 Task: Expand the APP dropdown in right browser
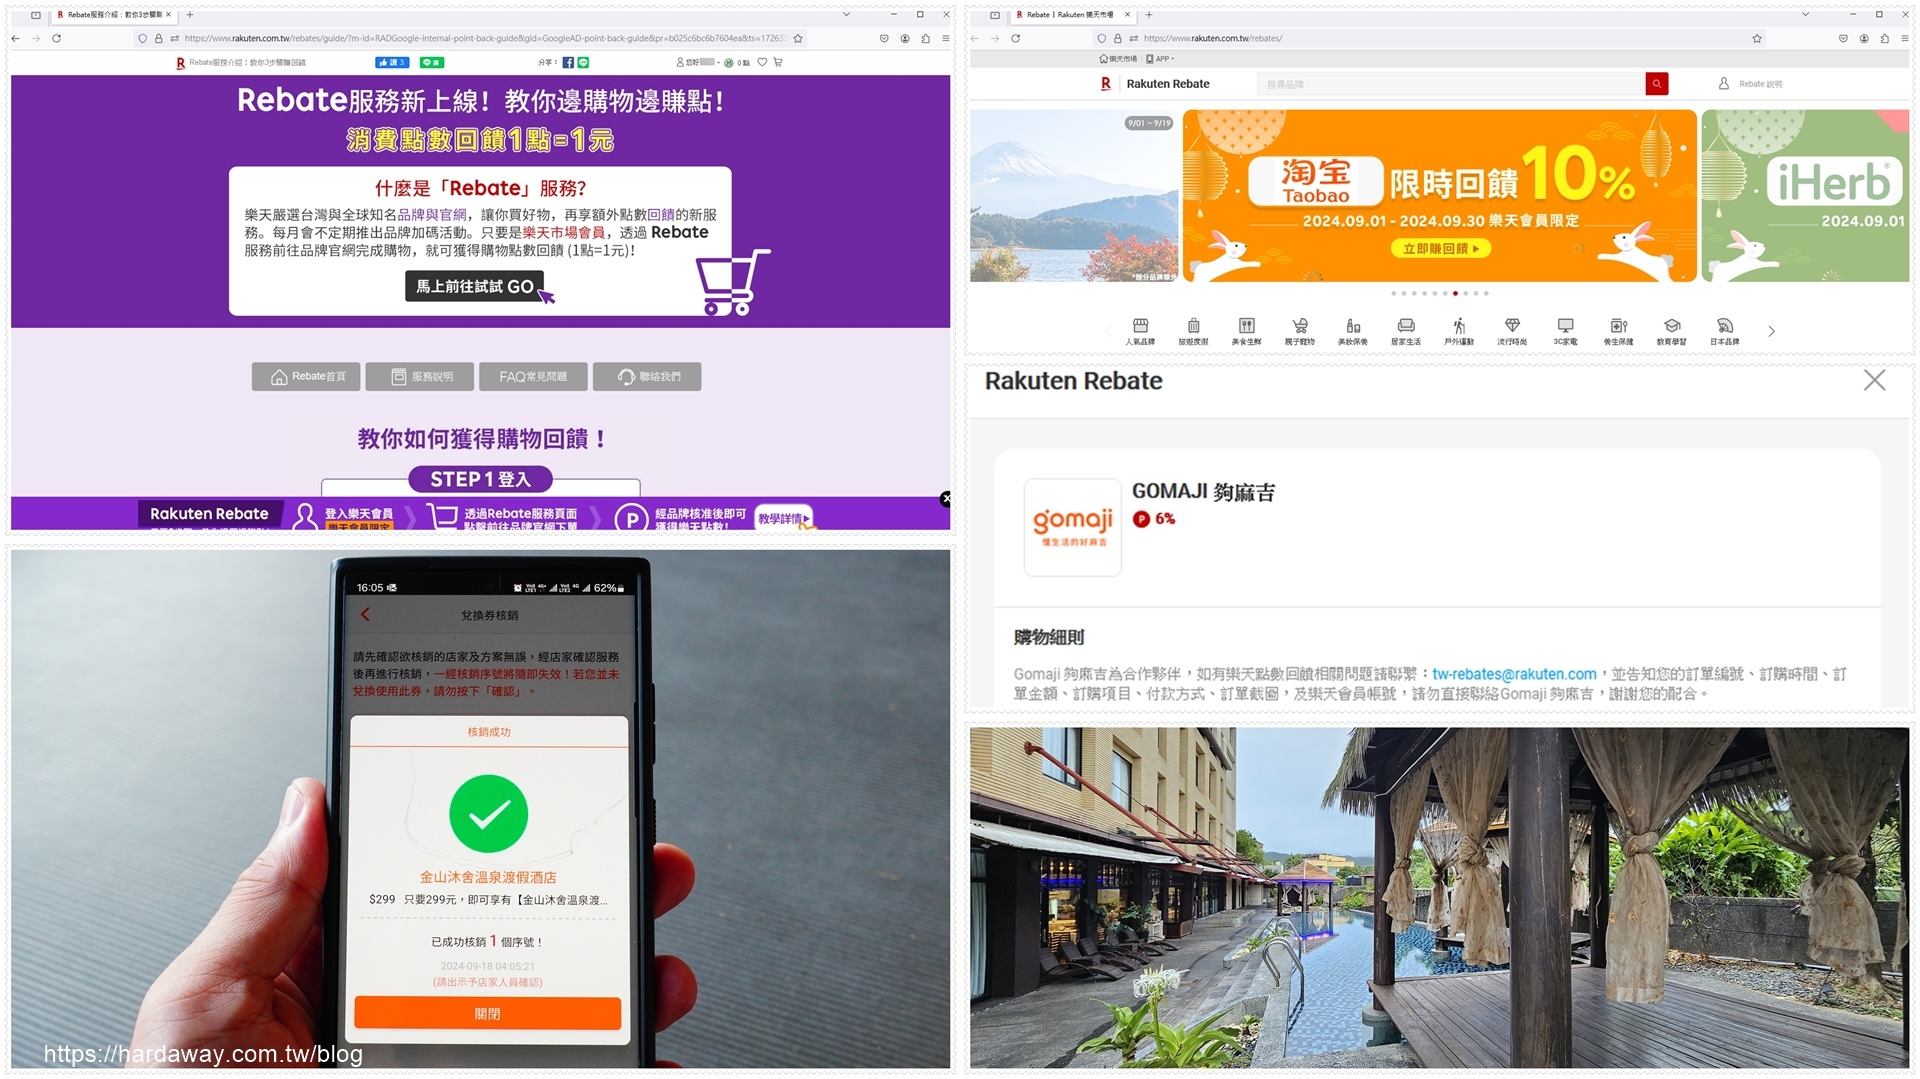point(1160,59)
